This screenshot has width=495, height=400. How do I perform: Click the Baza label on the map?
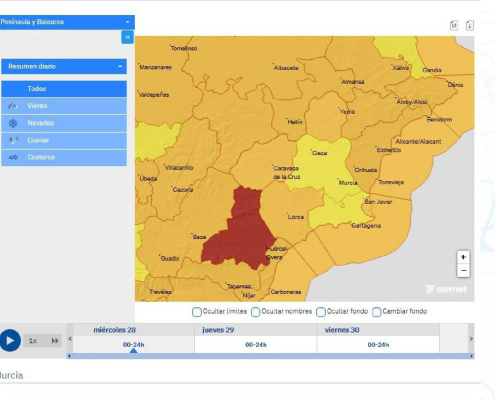coord(199,237)
